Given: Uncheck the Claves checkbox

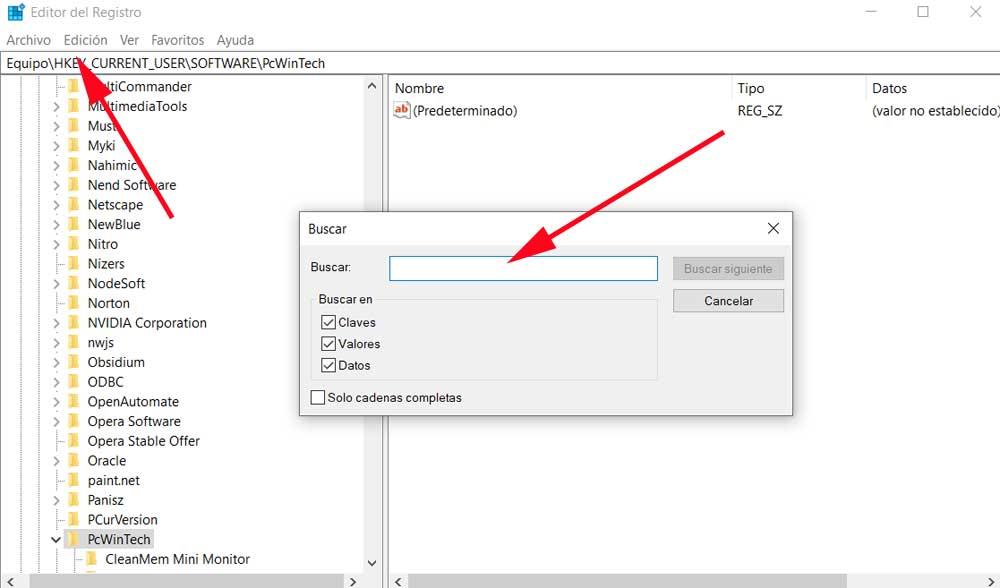Looking at the screenshot, I should (328, 322).
